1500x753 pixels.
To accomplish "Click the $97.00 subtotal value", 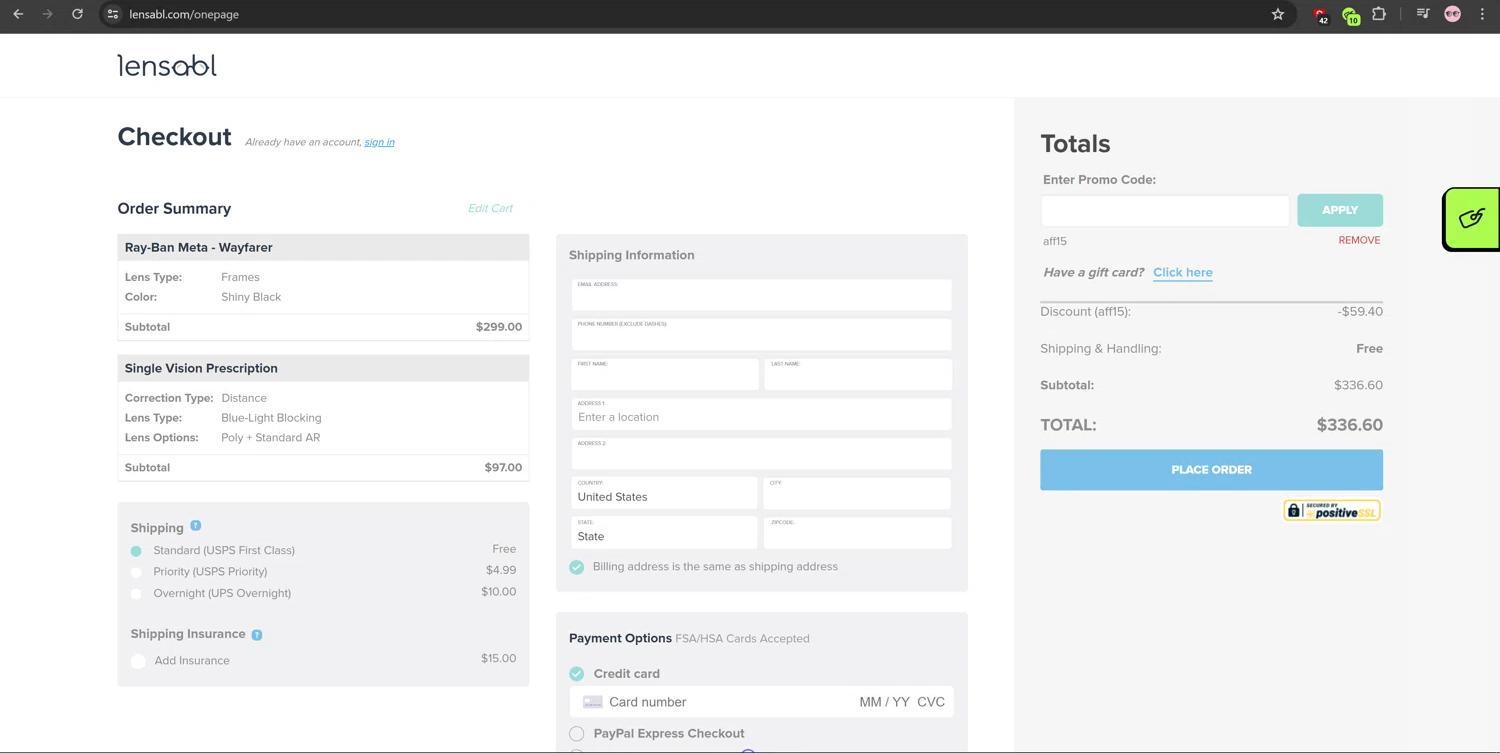I will pos(503,468).
